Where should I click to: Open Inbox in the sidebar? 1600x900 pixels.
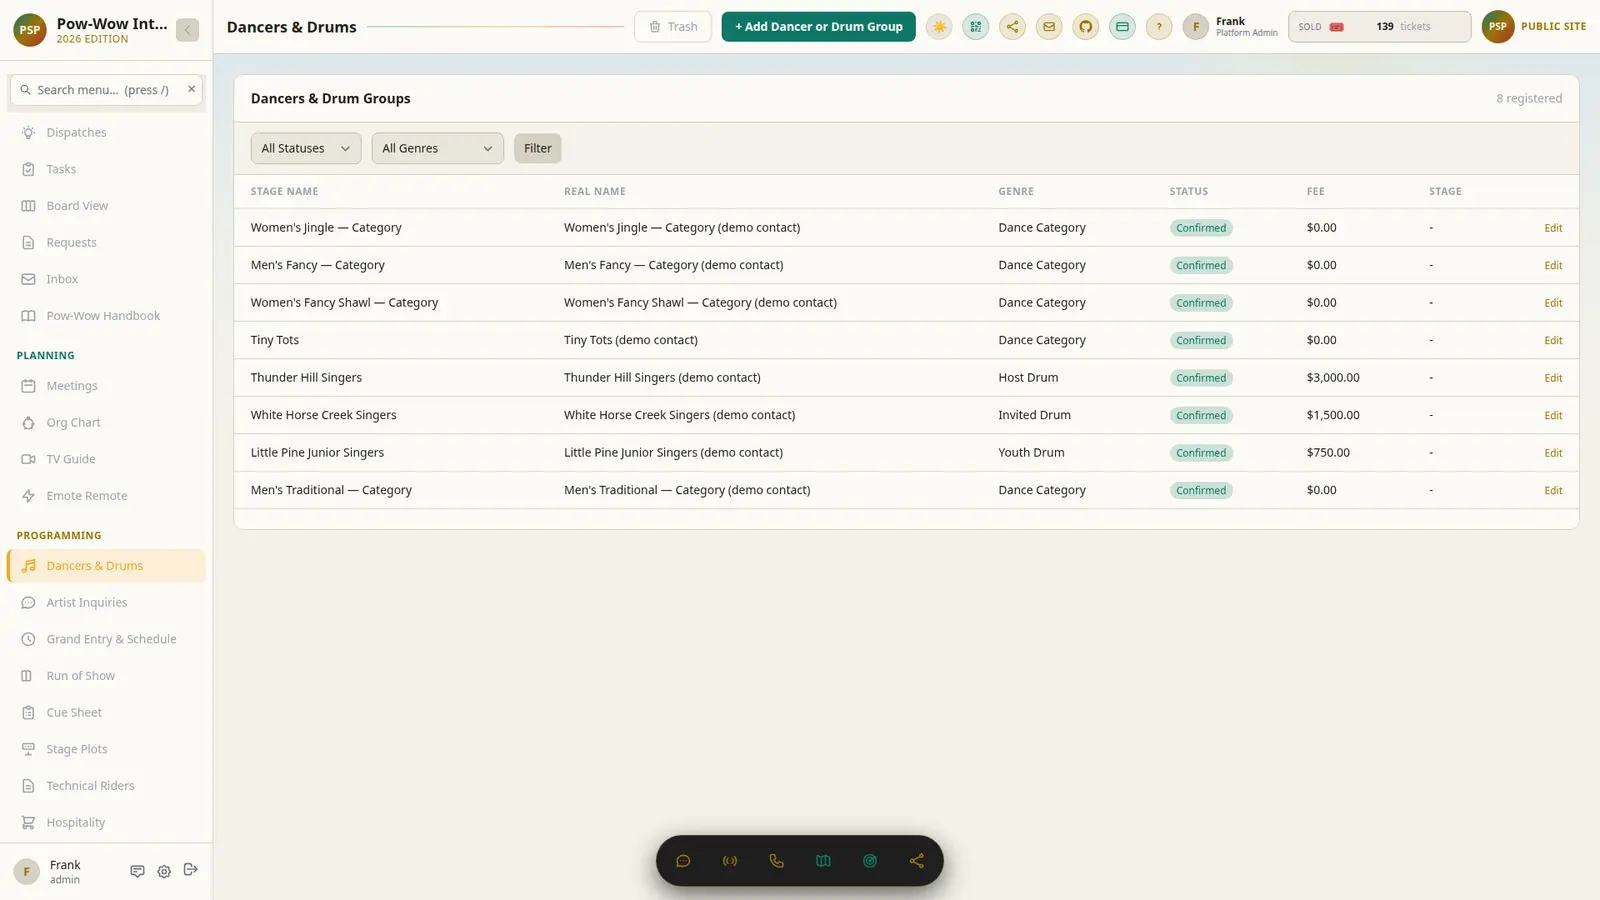106,279
